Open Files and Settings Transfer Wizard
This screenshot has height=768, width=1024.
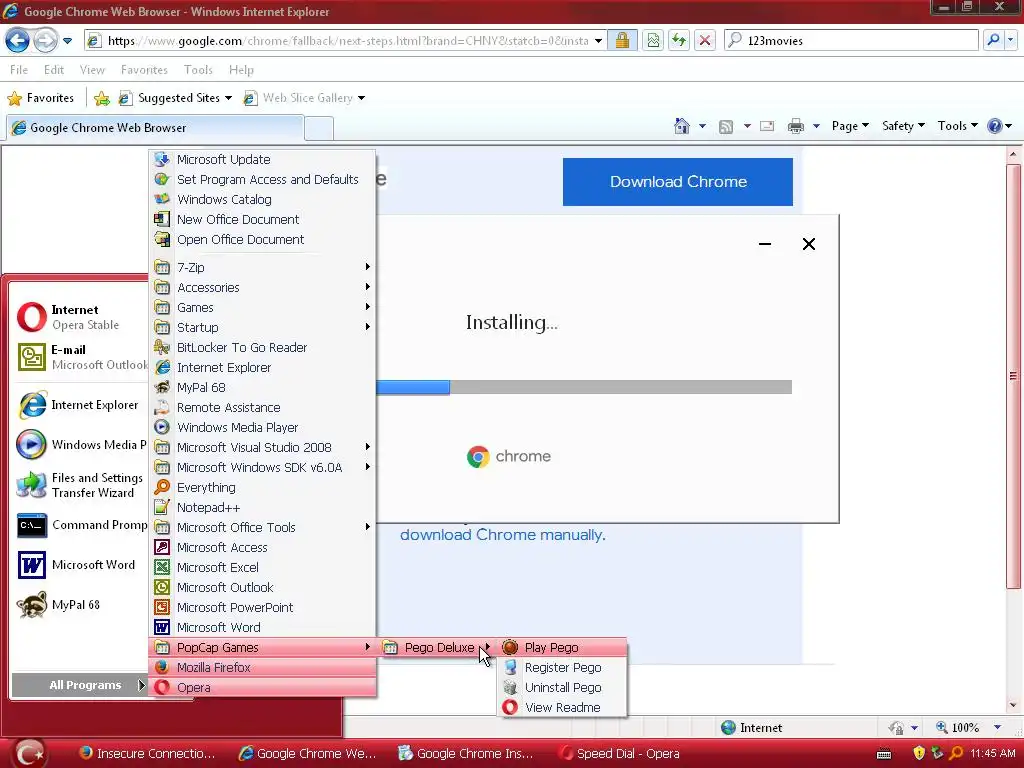point(79,485)
